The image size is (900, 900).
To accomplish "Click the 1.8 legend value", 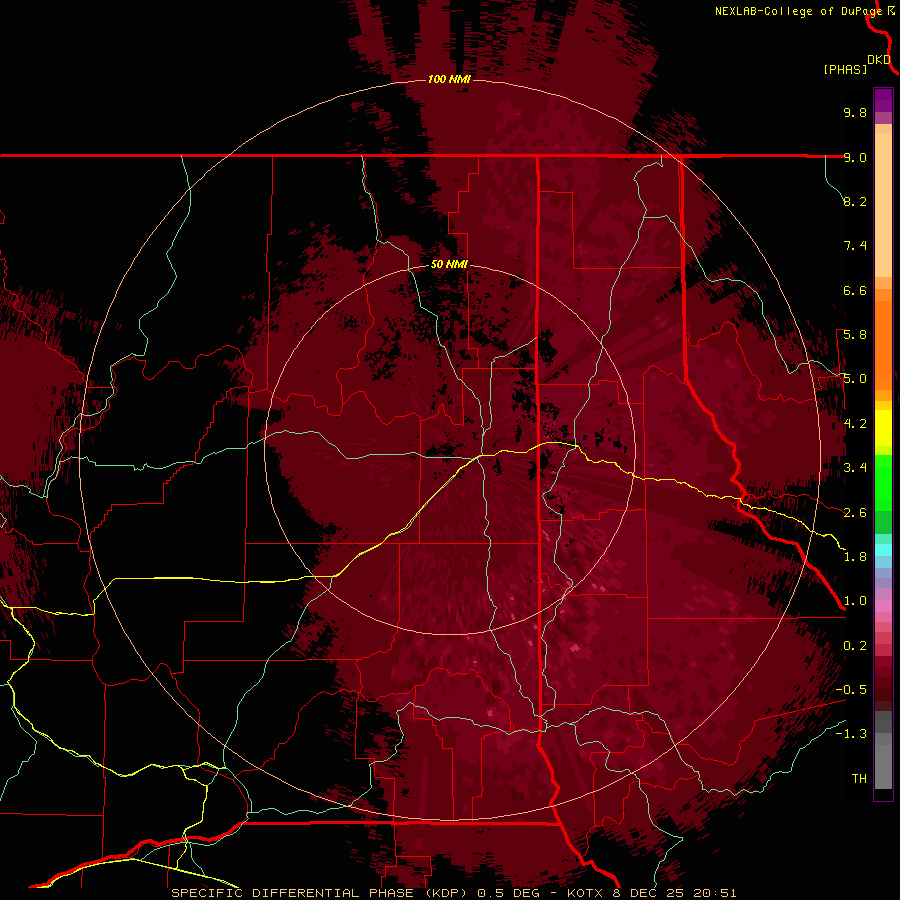I will (x=855, y=557).
